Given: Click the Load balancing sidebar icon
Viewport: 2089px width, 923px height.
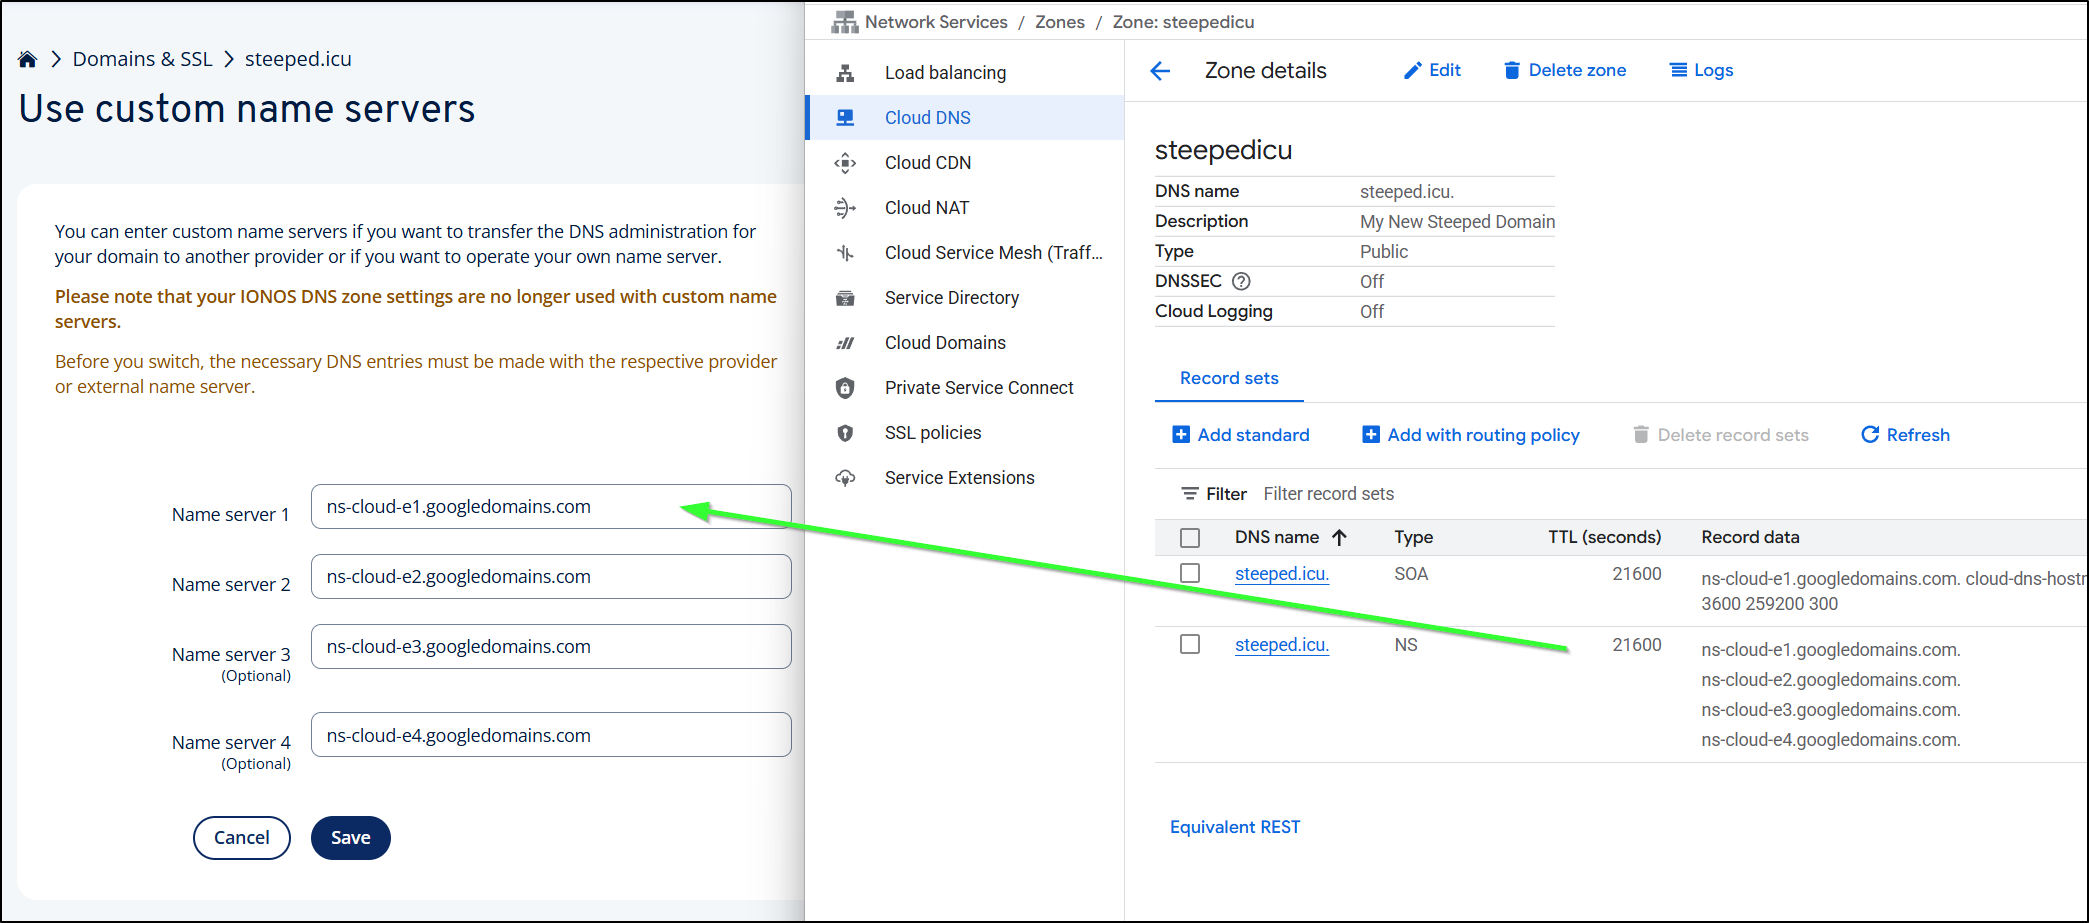Looking at the screenshot, I should pyautogui.click(x=845, y=73).
